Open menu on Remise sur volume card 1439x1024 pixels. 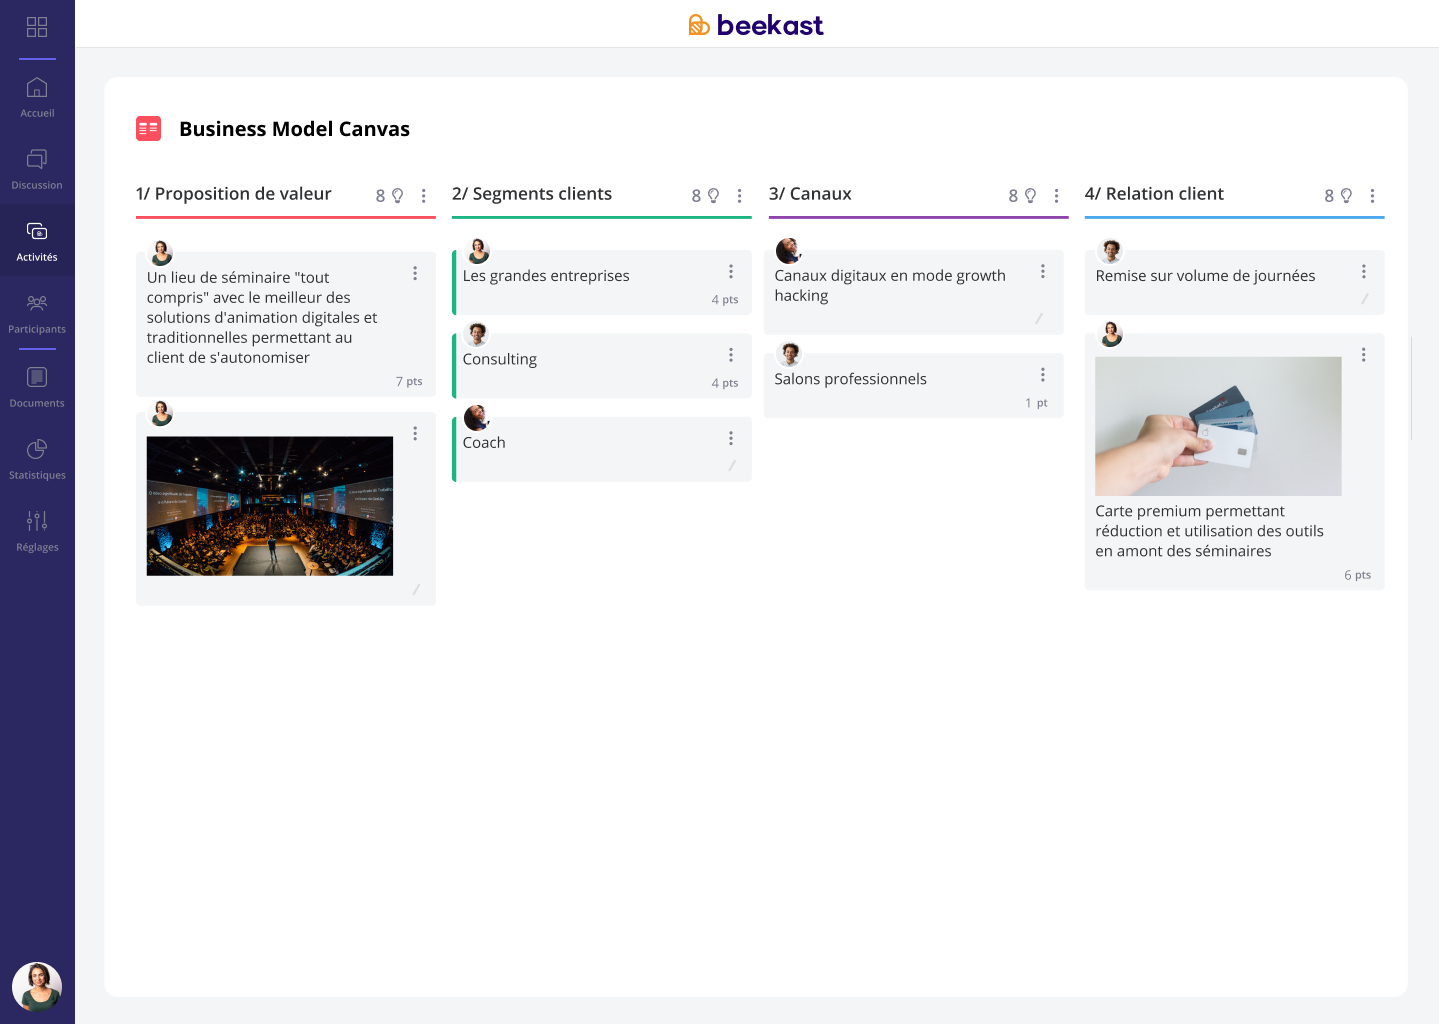[x=1364, y=271]
